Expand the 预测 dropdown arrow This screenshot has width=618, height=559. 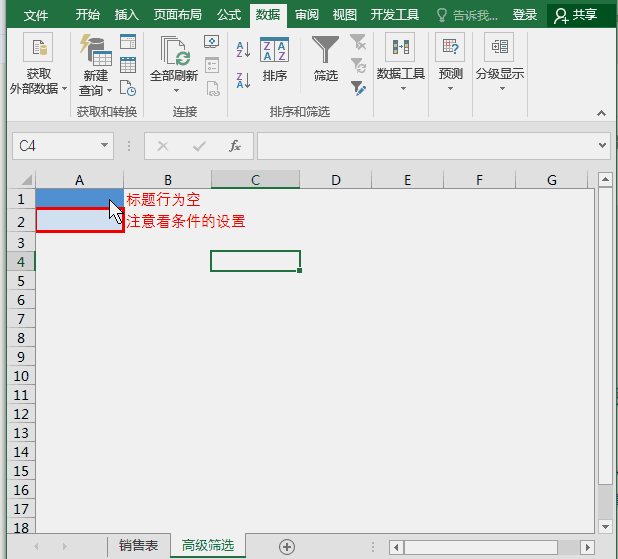(450, 89)
